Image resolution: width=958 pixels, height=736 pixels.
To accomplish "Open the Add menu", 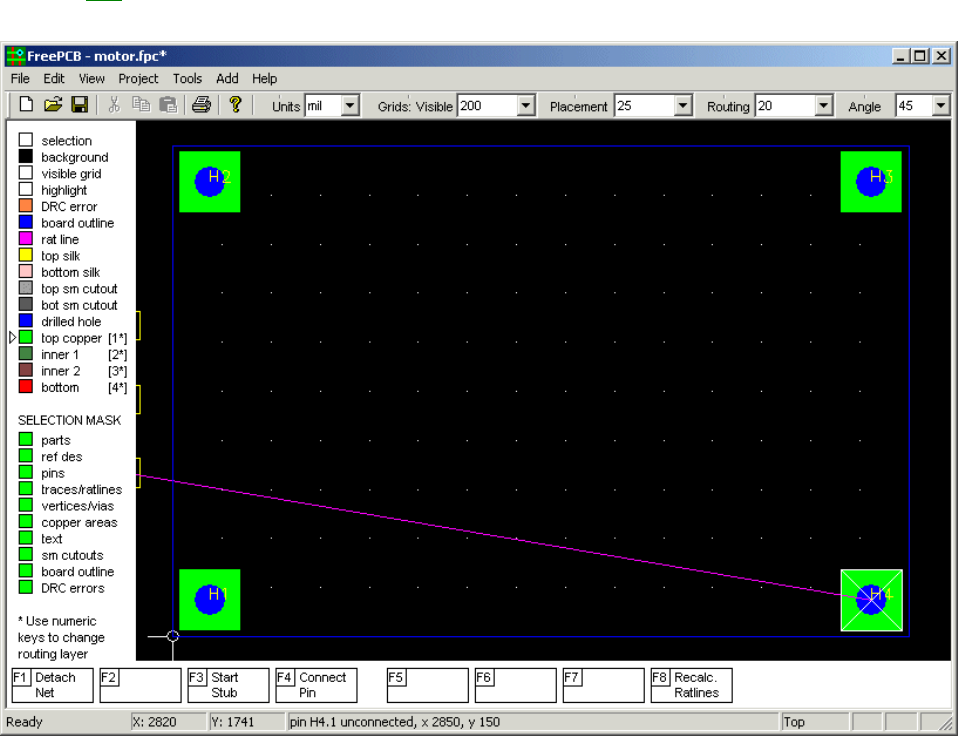I will 227,79.
